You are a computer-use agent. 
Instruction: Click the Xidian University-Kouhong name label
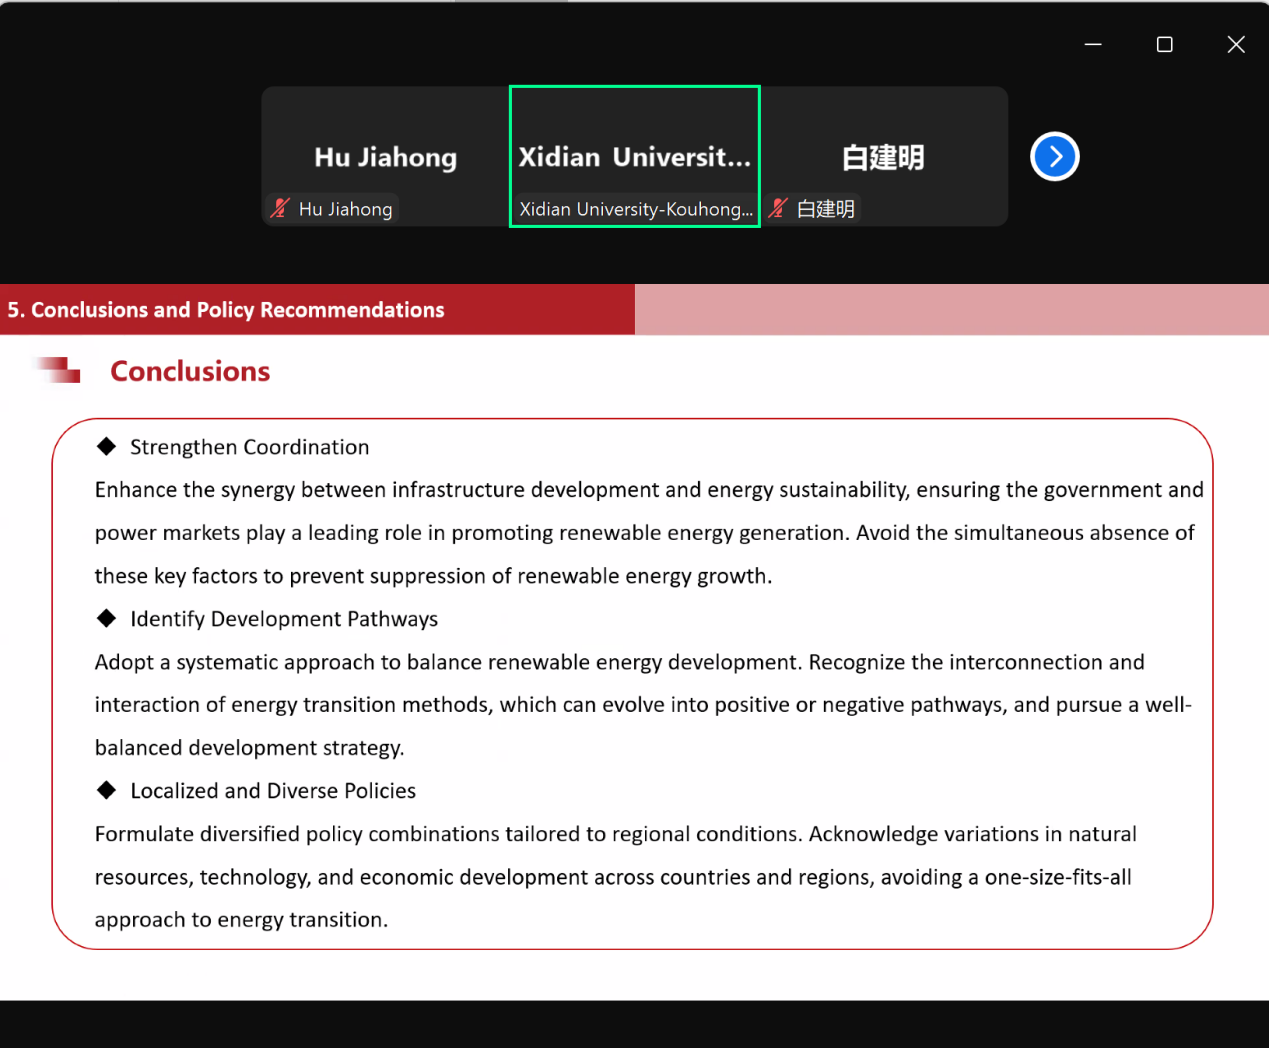pos(636,209)
